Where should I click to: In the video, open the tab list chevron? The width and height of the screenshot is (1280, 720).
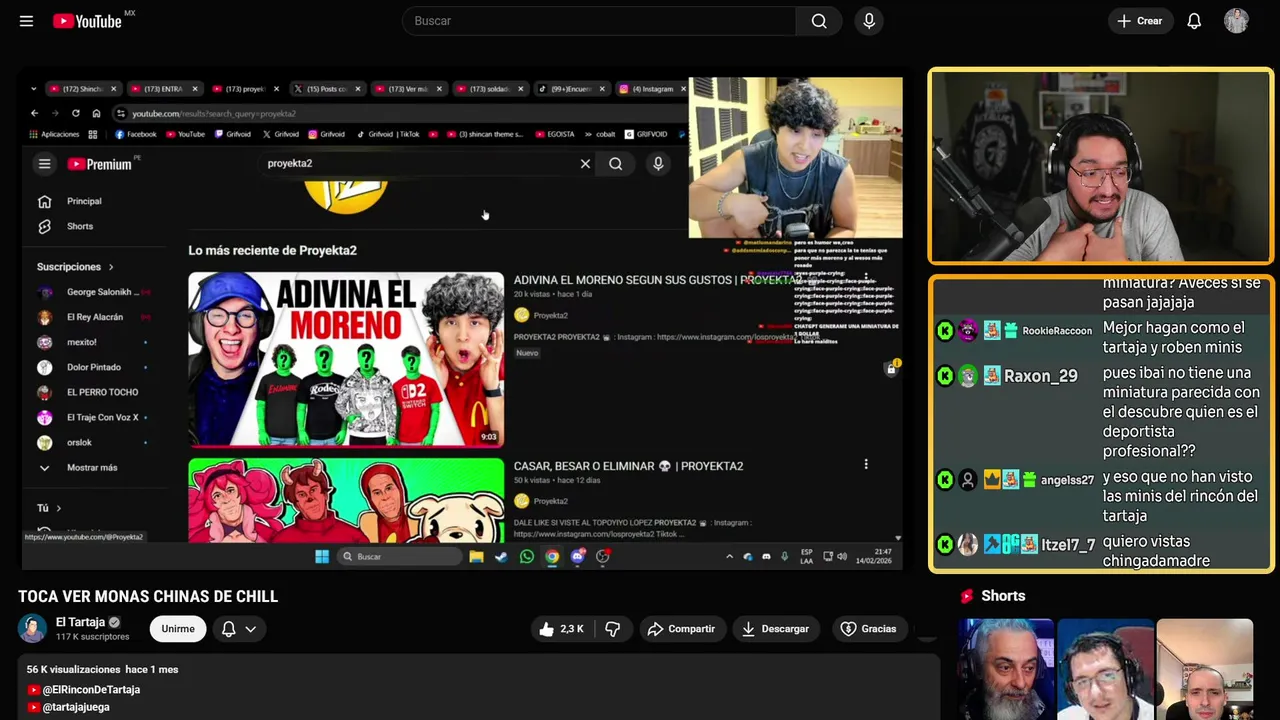(33, 89)
